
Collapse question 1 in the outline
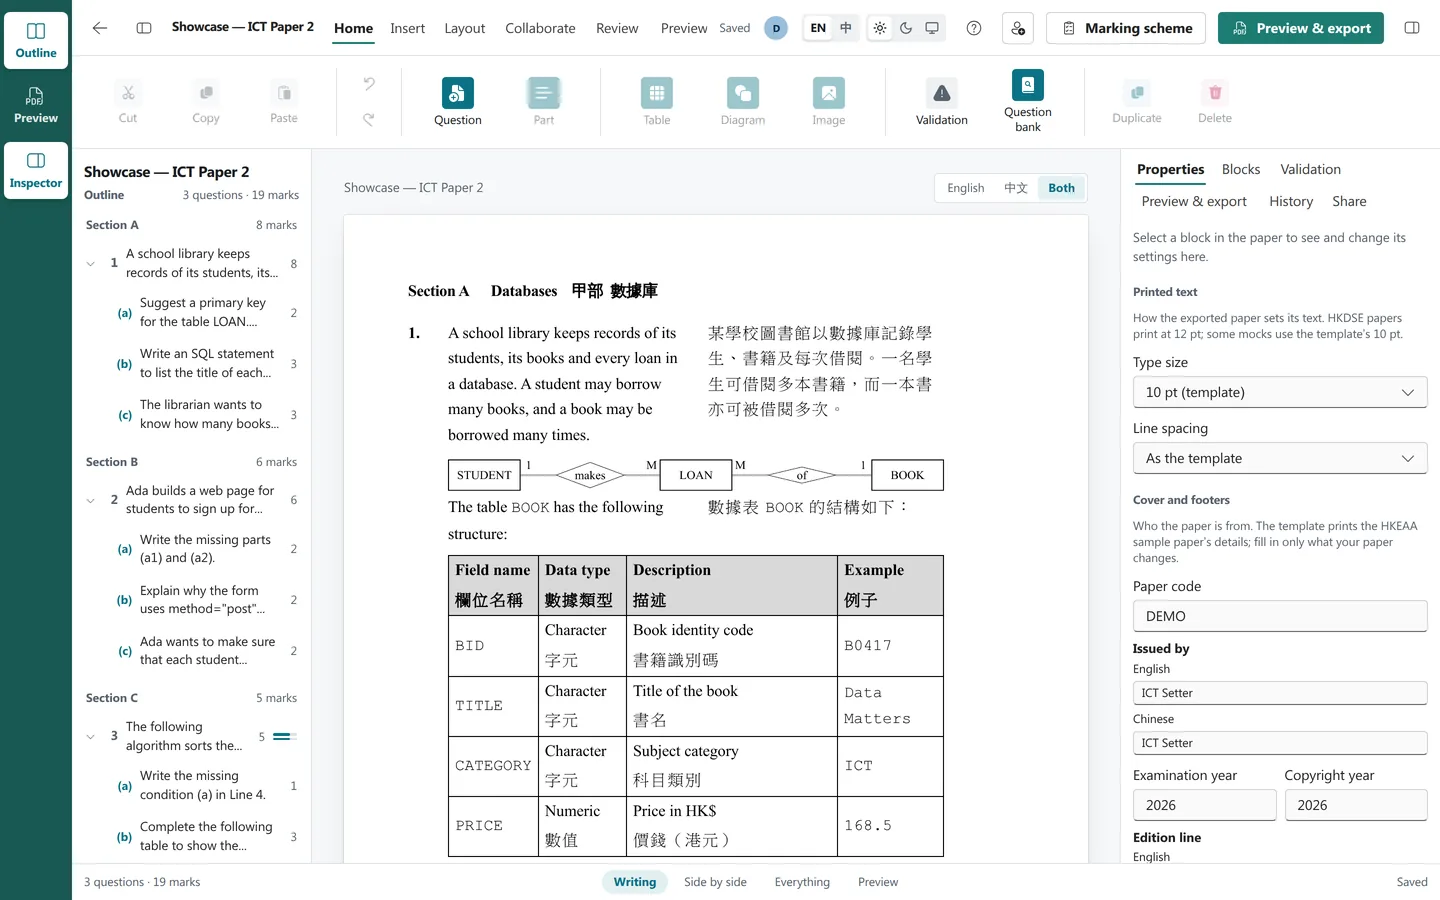[91, 264]
